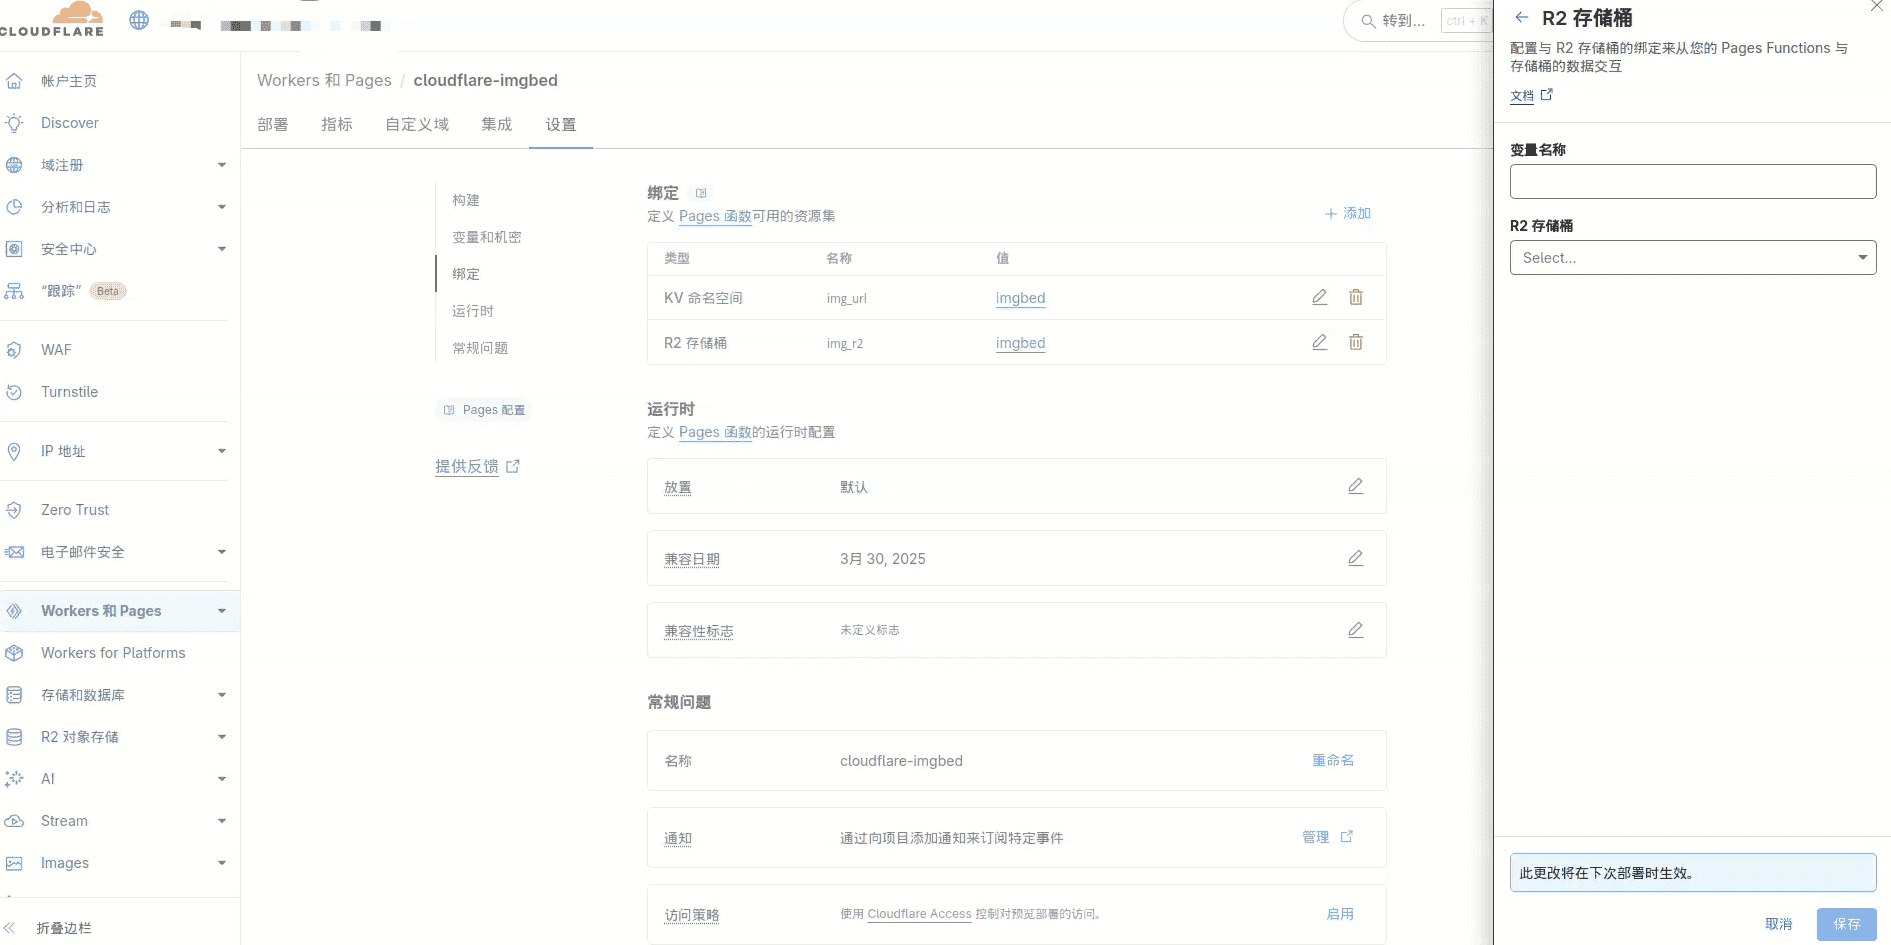Click back arrow in R2 存储桶 panel
This screenshot has height=945, width=1891.
[x=1522, y=17]
